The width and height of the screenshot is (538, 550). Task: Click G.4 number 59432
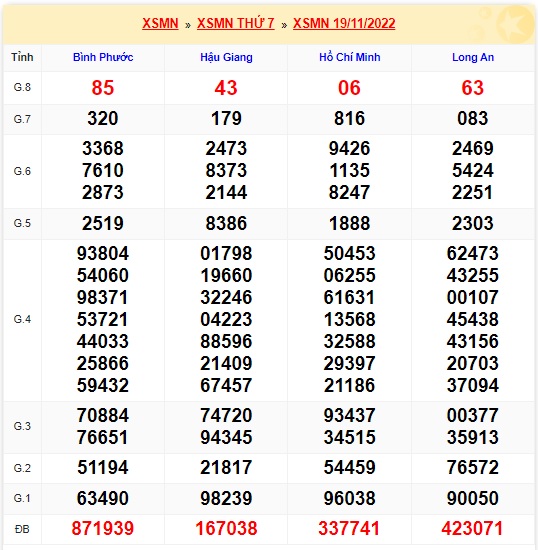pos(103,385)
